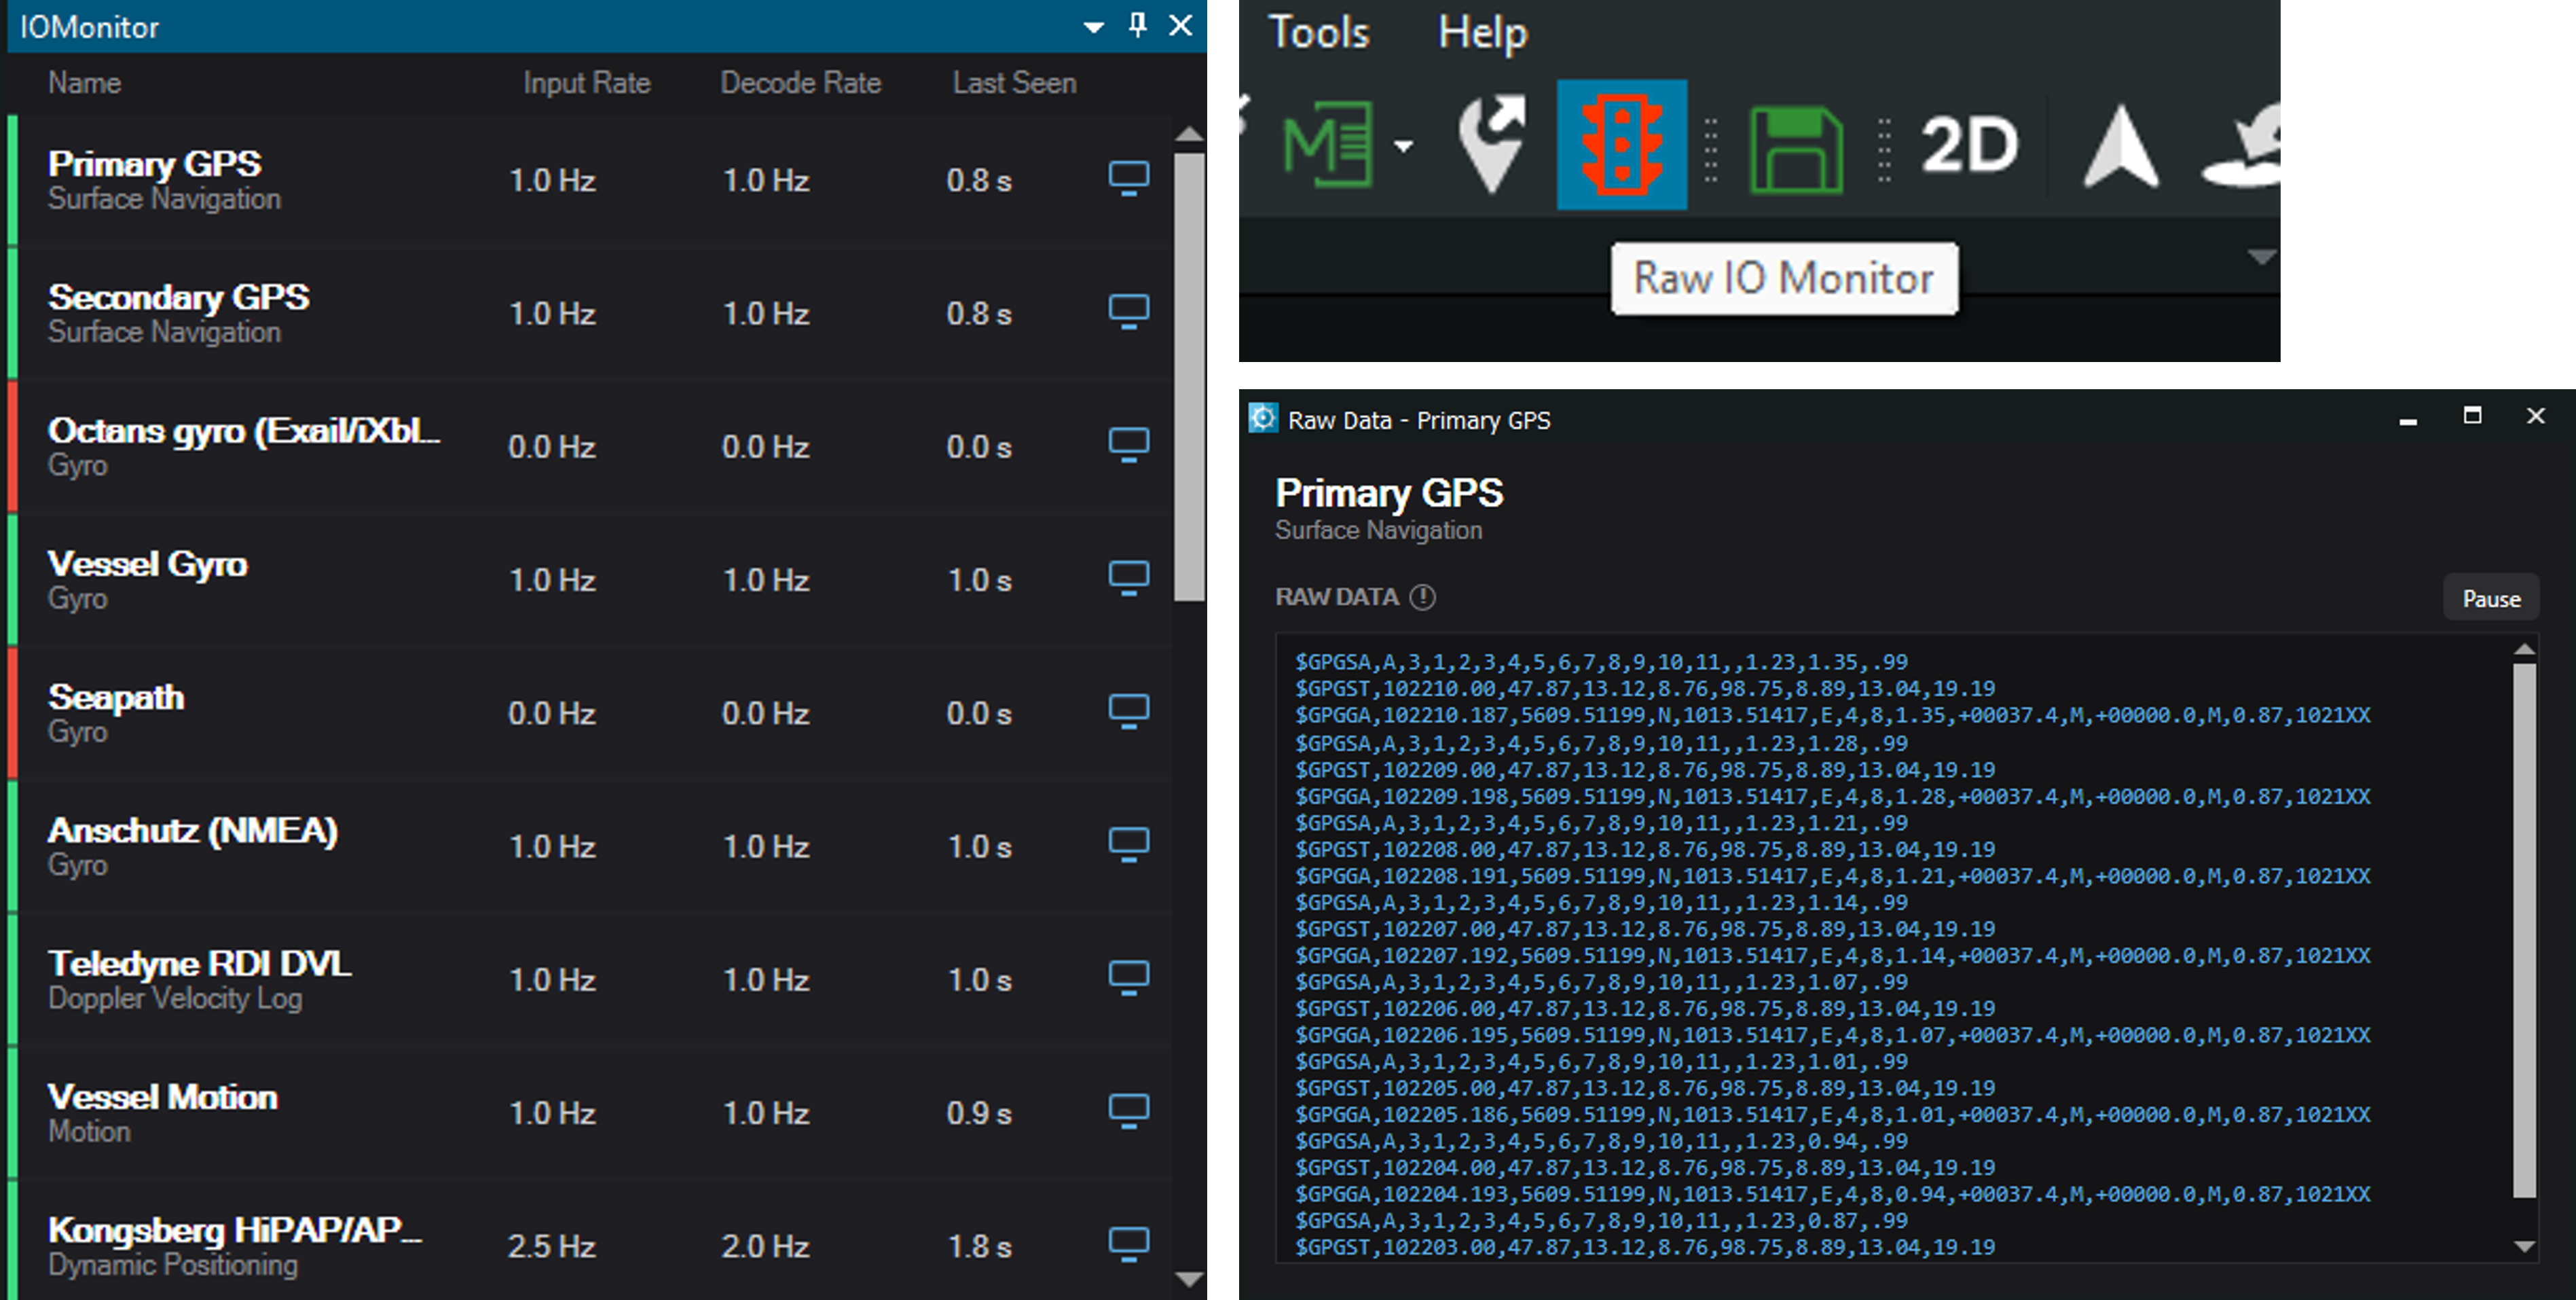Click the raw data vertical scrollbar thumb

pos(2524,930)
